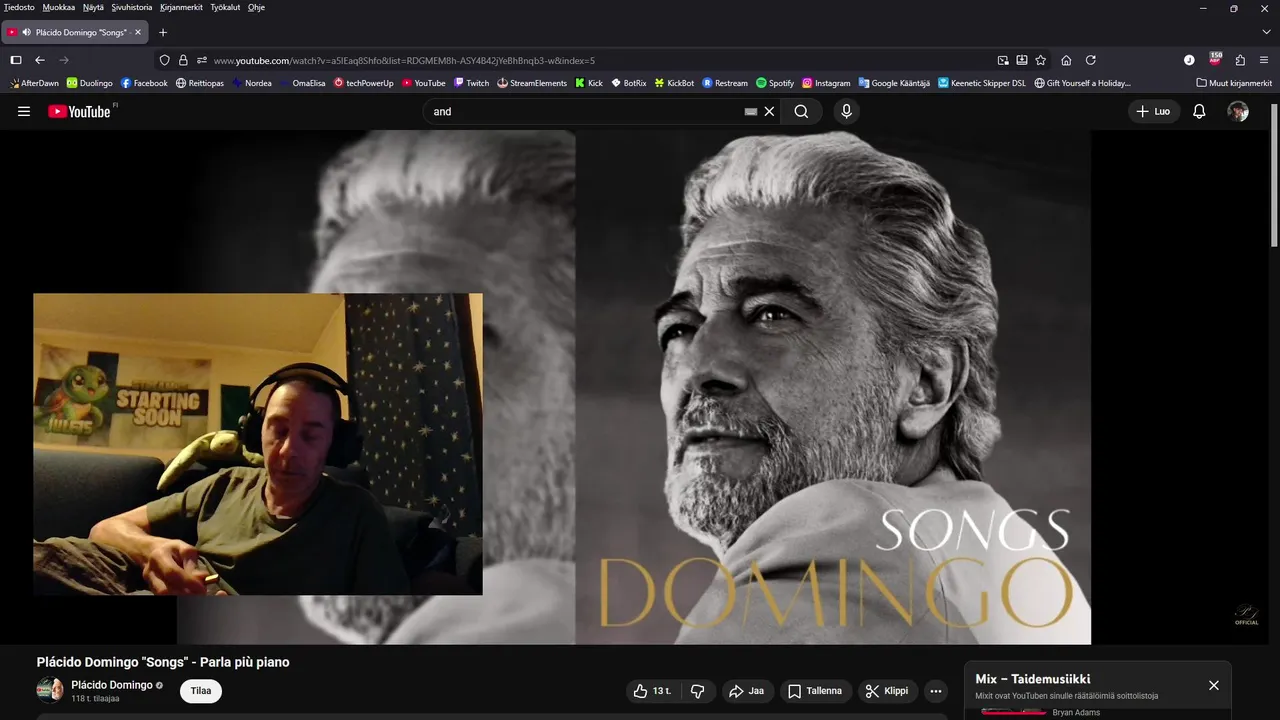This screenshot has width=1280, height=720.
Task: Open the Duolingo bookmark
Action: tap(90, 83)
